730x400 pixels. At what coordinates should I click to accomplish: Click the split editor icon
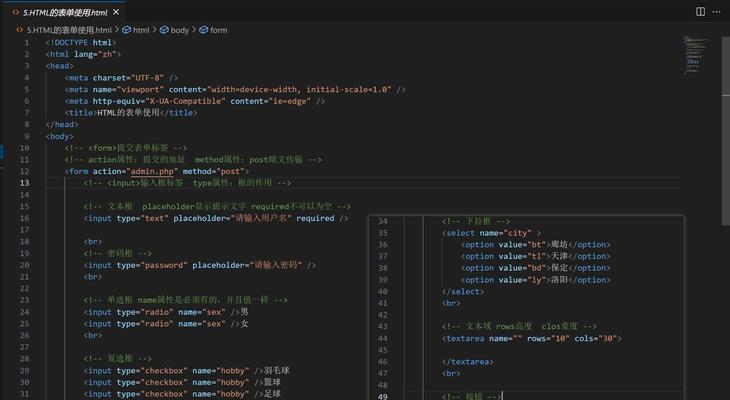pyautogui.click(x=700, y=12)
